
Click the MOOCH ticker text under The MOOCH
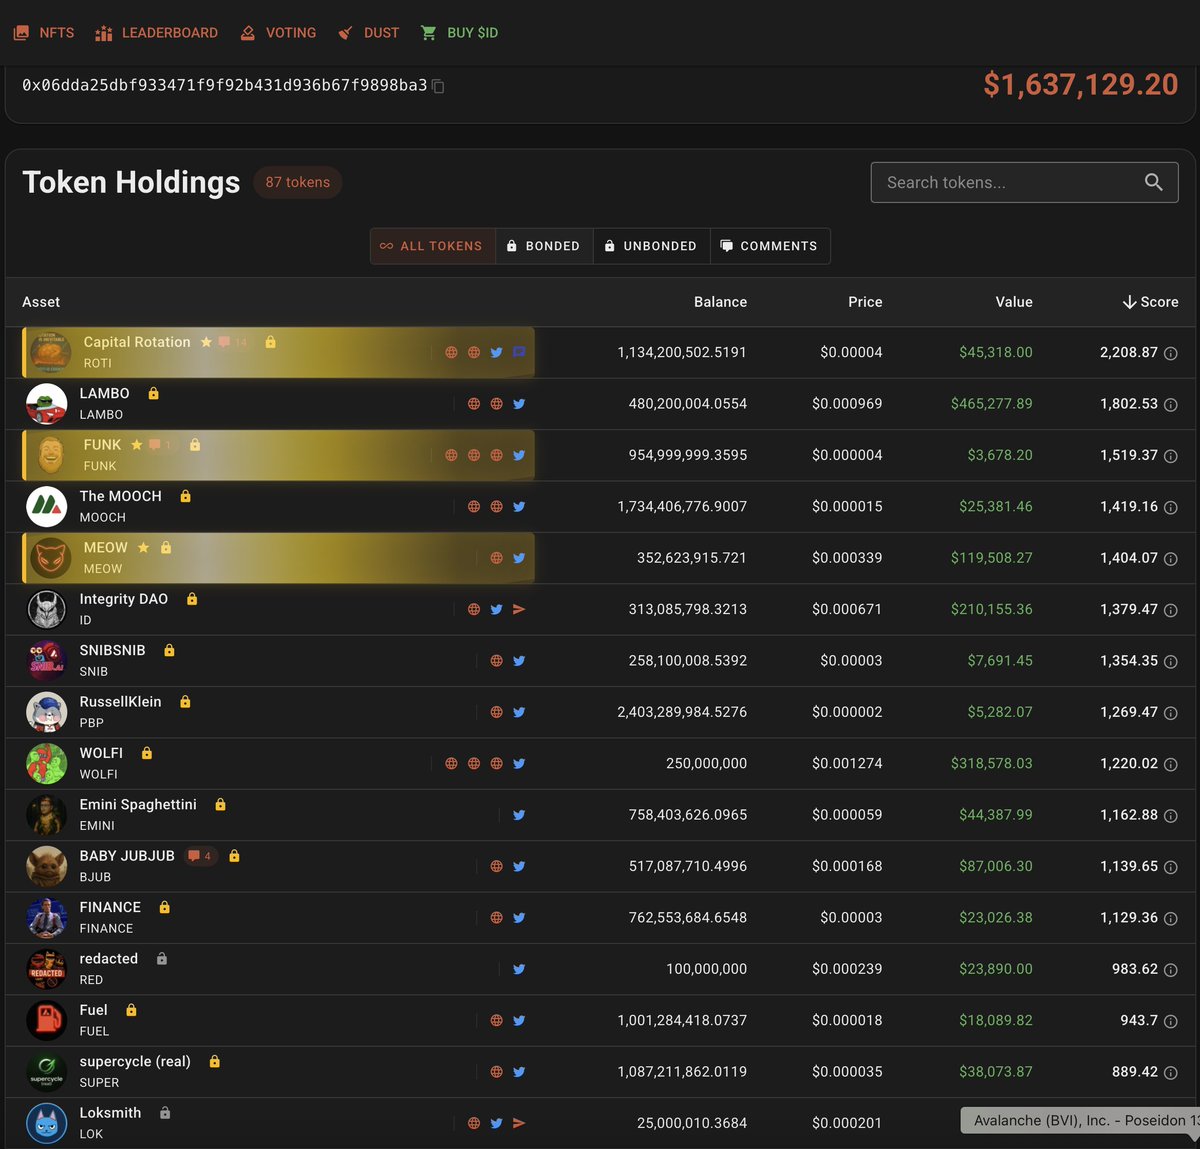click(x=103, y=518)
